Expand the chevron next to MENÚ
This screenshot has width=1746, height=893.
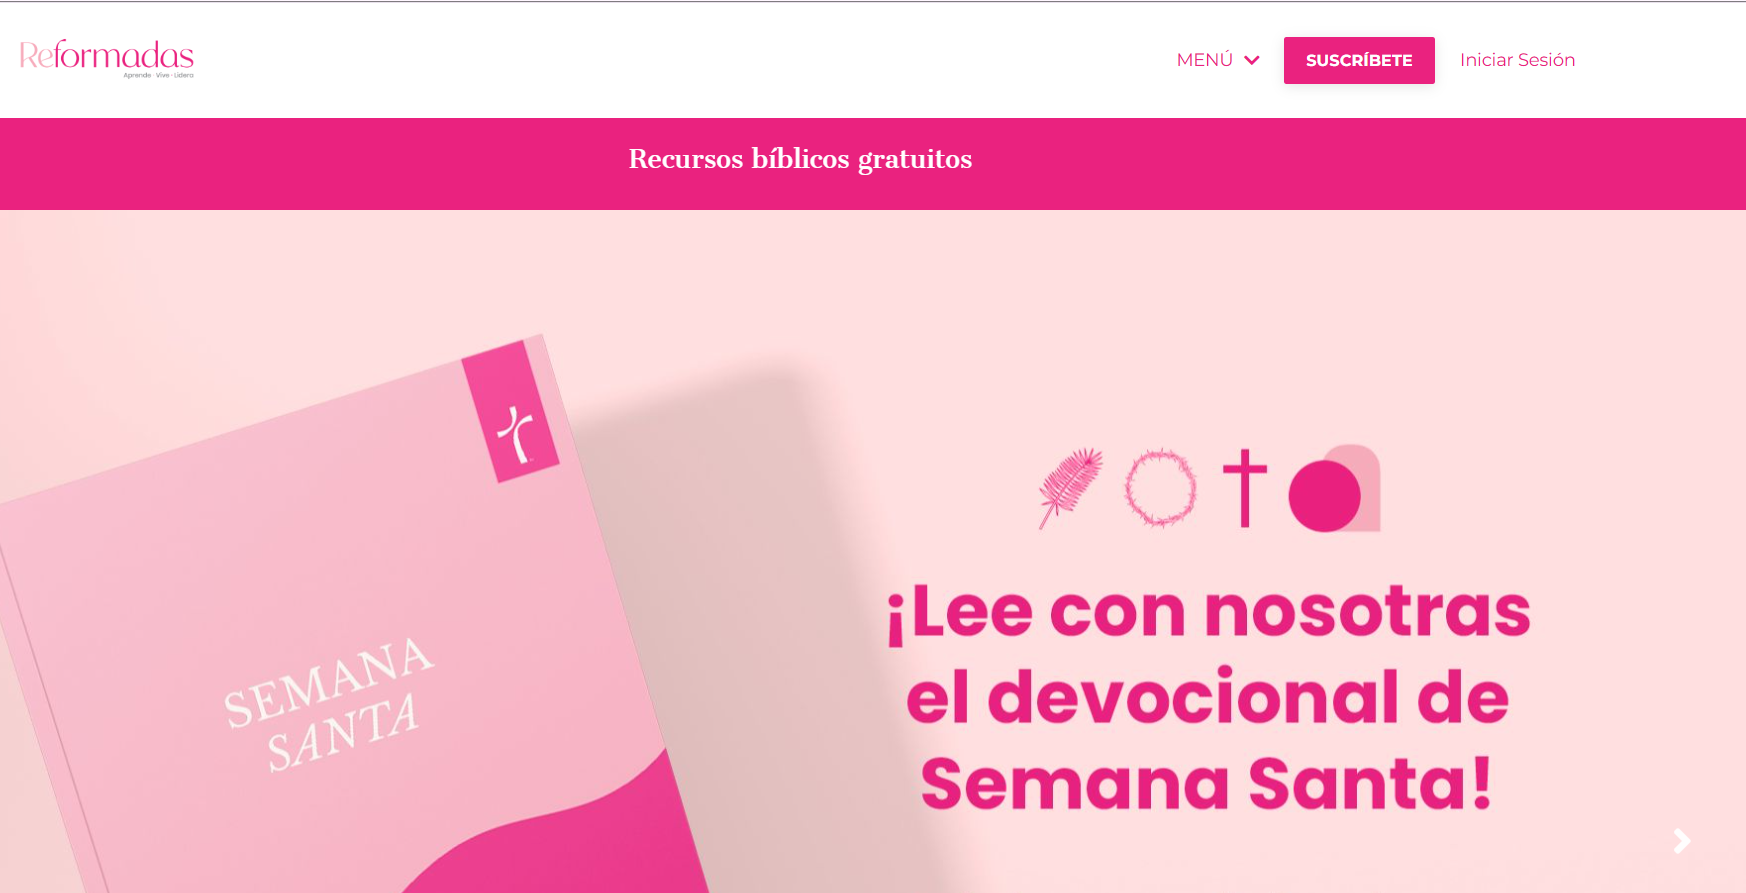[1251, 60]
